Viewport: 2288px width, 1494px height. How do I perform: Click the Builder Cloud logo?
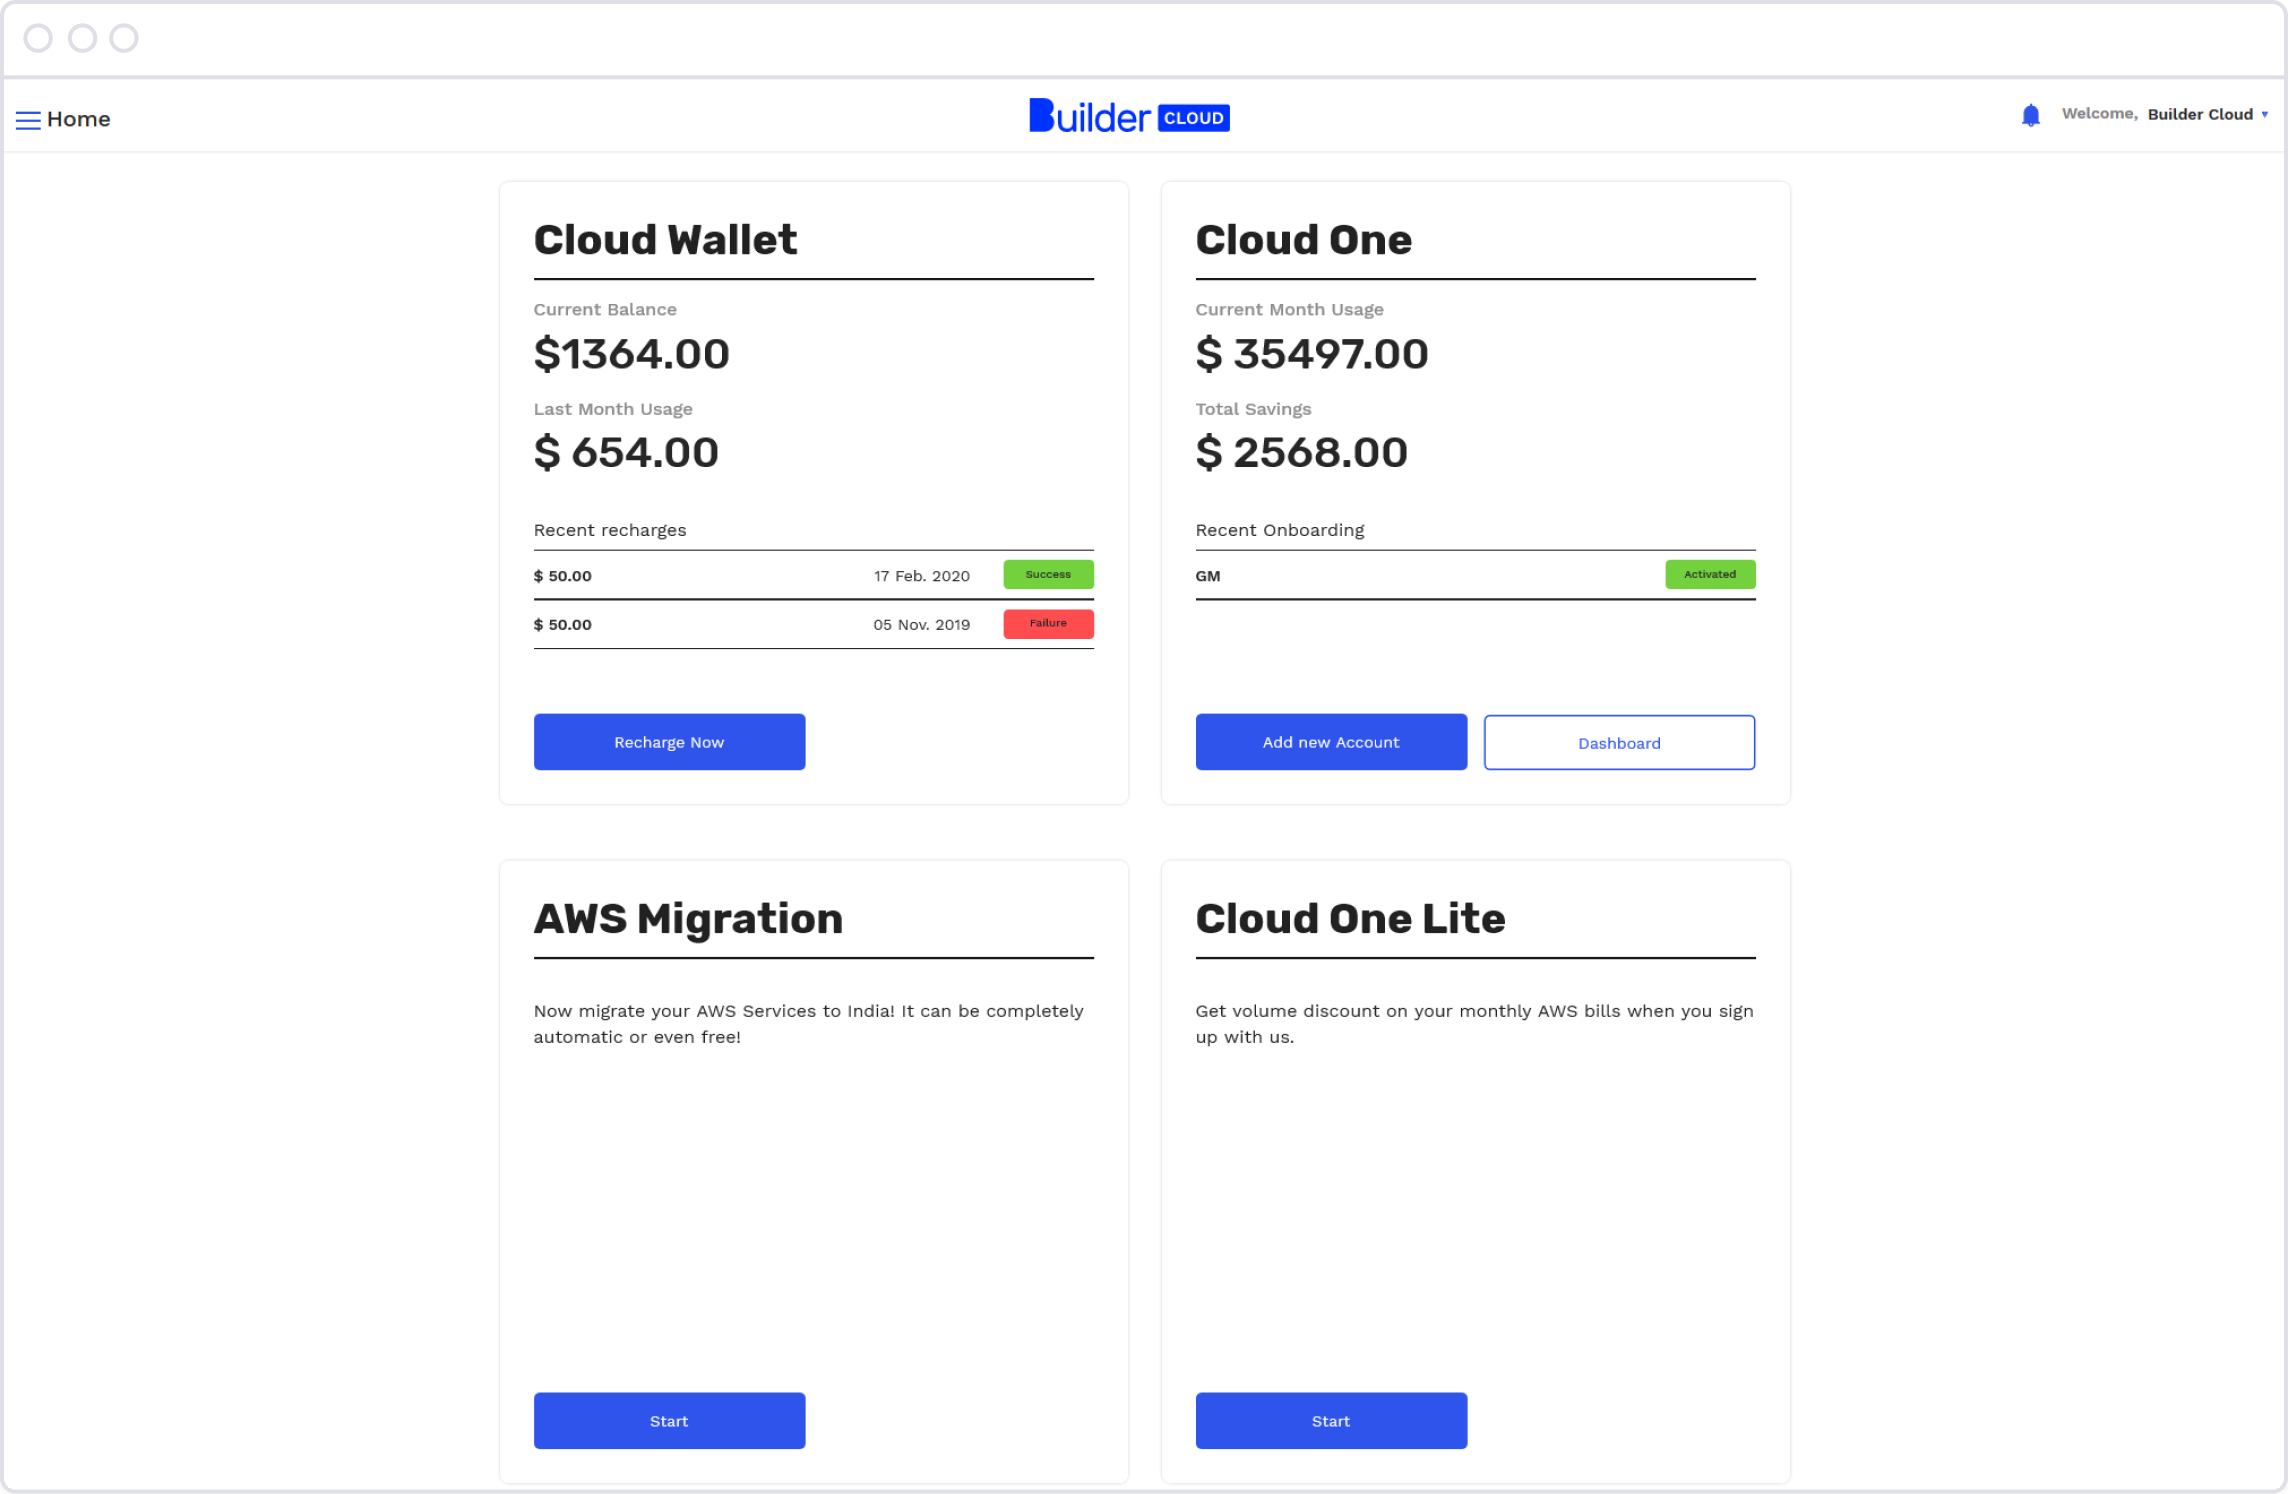pyautogui.click(x=1129, y=116)
